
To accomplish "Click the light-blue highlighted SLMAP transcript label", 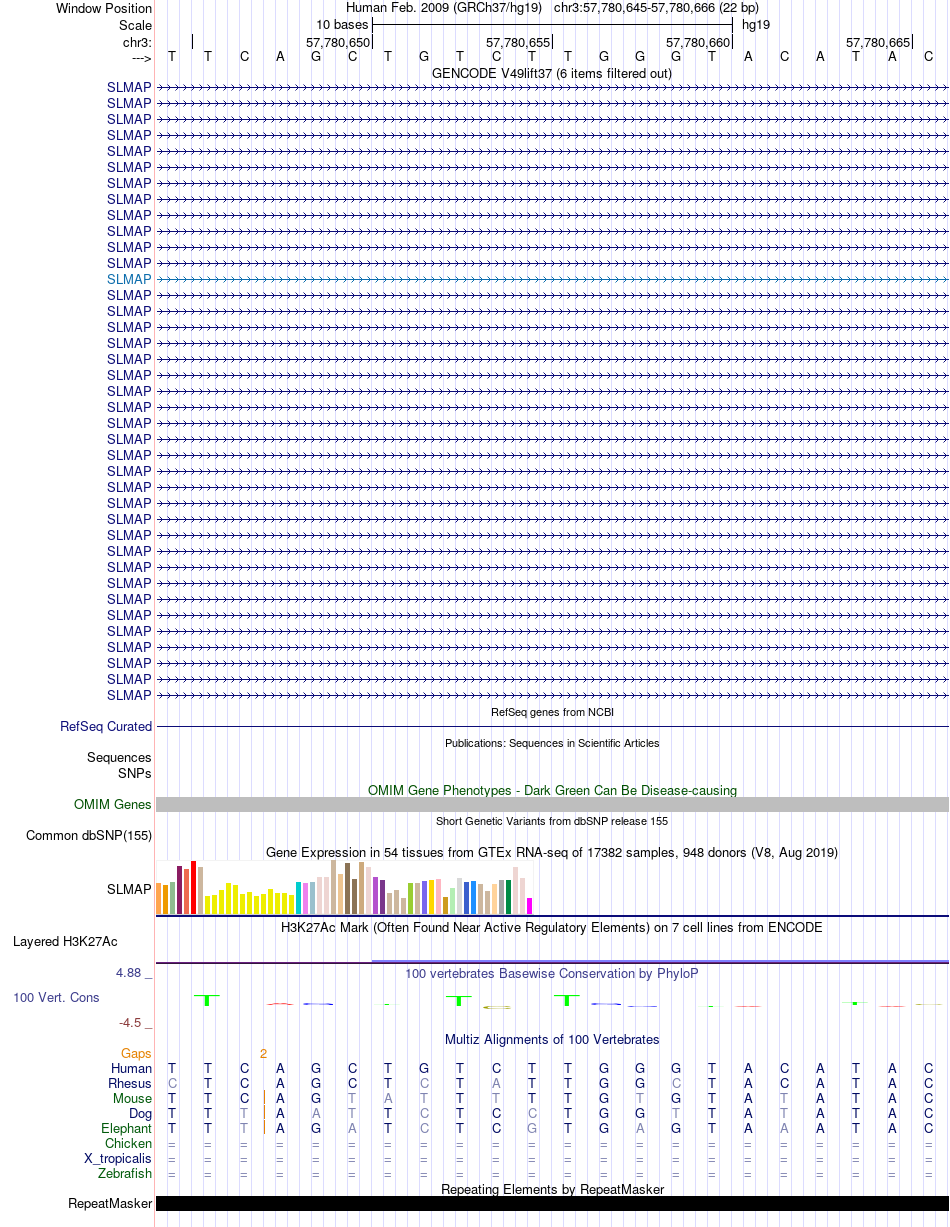I will 129,279.
